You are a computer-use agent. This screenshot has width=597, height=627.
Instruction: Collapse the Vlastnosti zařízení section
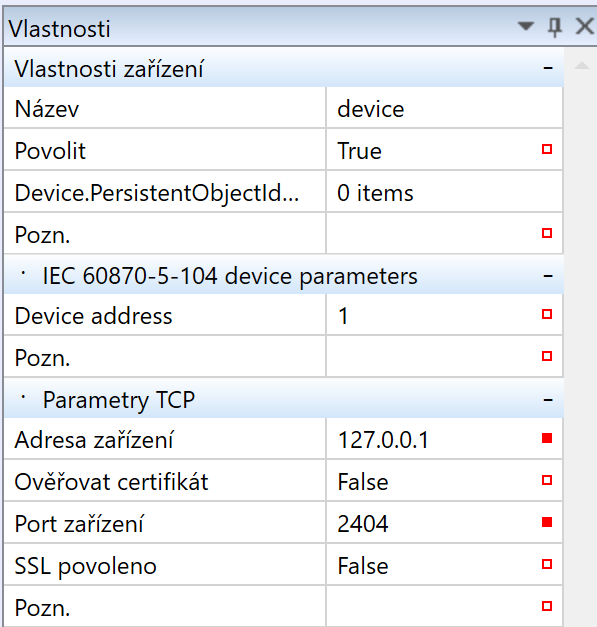548,68
